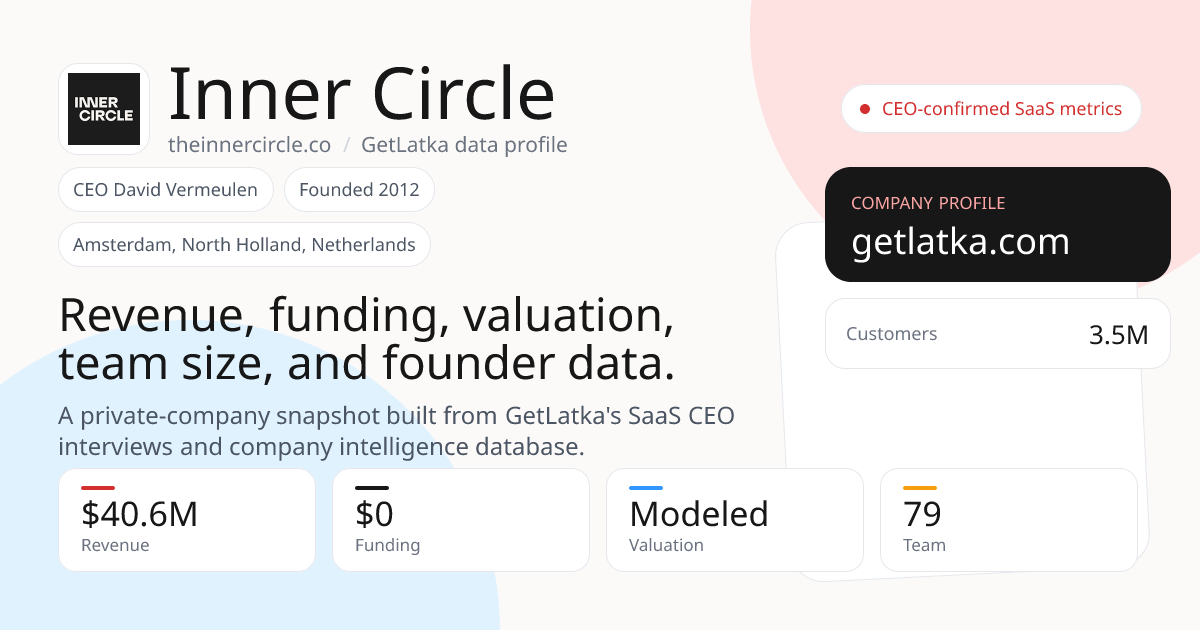Open the theinnercircle.co link

pyautogui.click(x=249, y=145)
